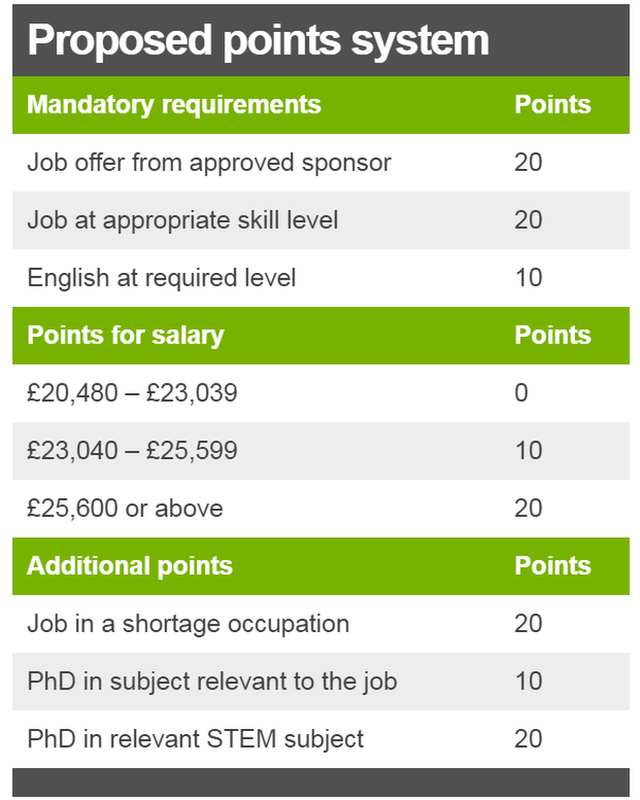Screen dimensions: 640x800
Task: Click "Job in a shortage occupation" text
Action: point(188,624)
